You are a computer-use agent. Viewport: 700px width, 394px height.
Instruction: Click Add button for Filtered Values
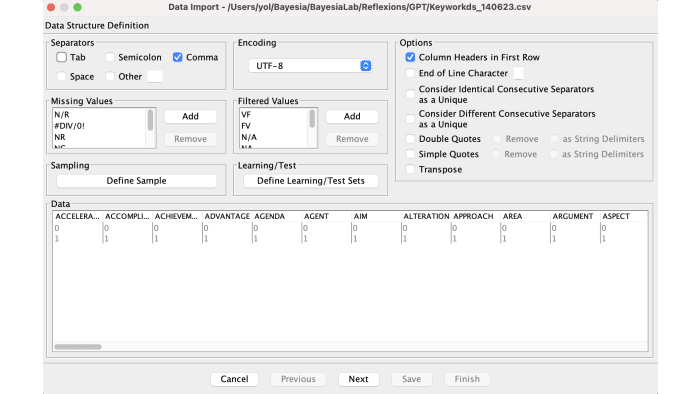tap(352, 116)
